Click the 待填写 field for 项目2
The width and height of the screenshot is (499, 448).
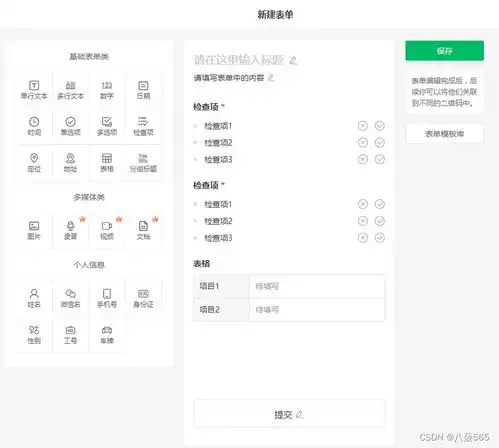click(x=317, y=310)
